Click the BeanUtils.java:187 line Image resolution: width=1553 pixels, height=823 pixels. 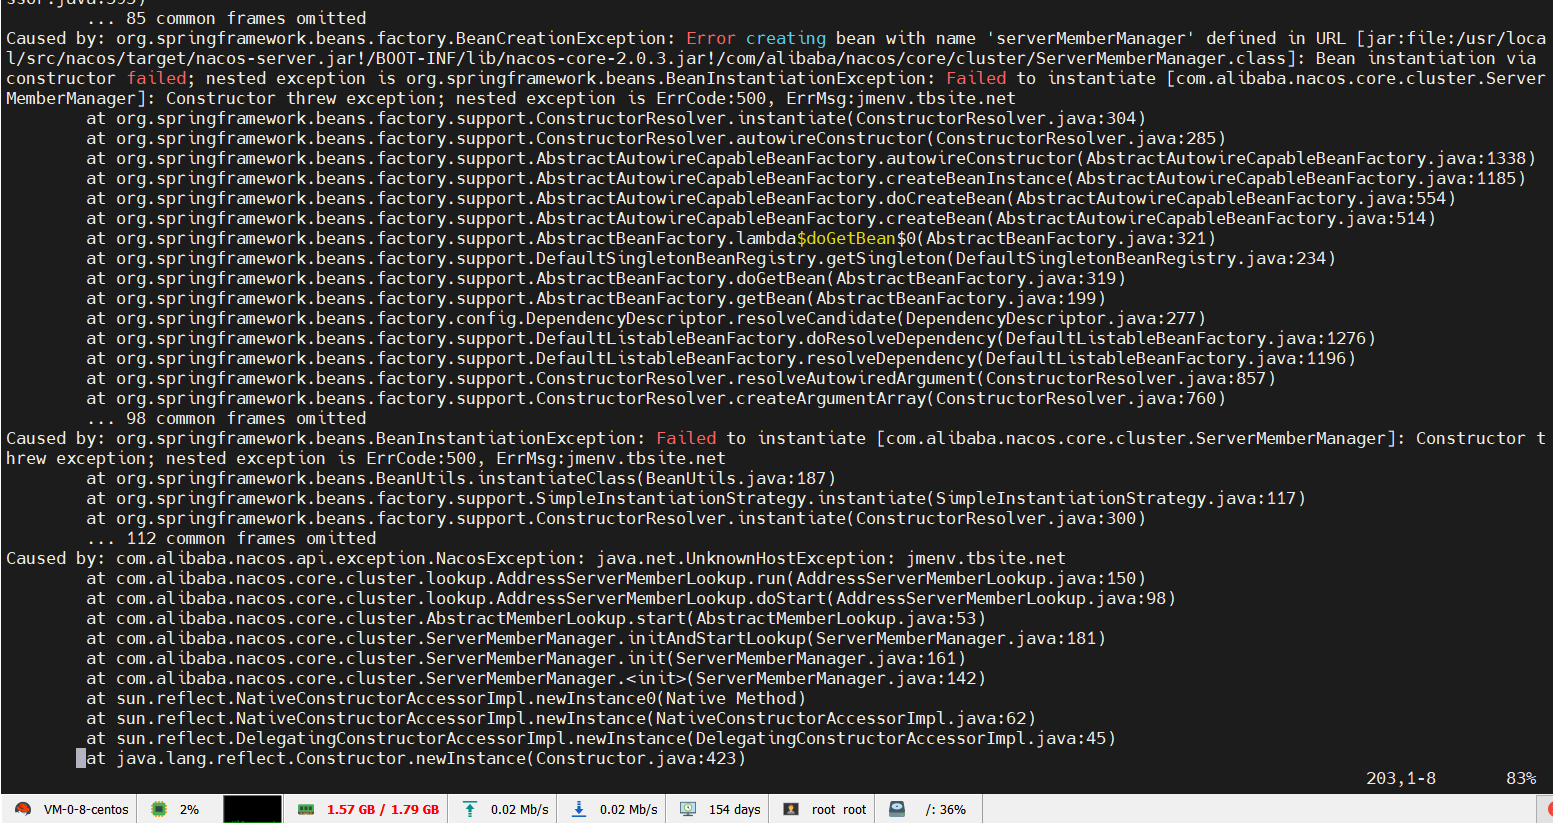click(x=461, y=478)
